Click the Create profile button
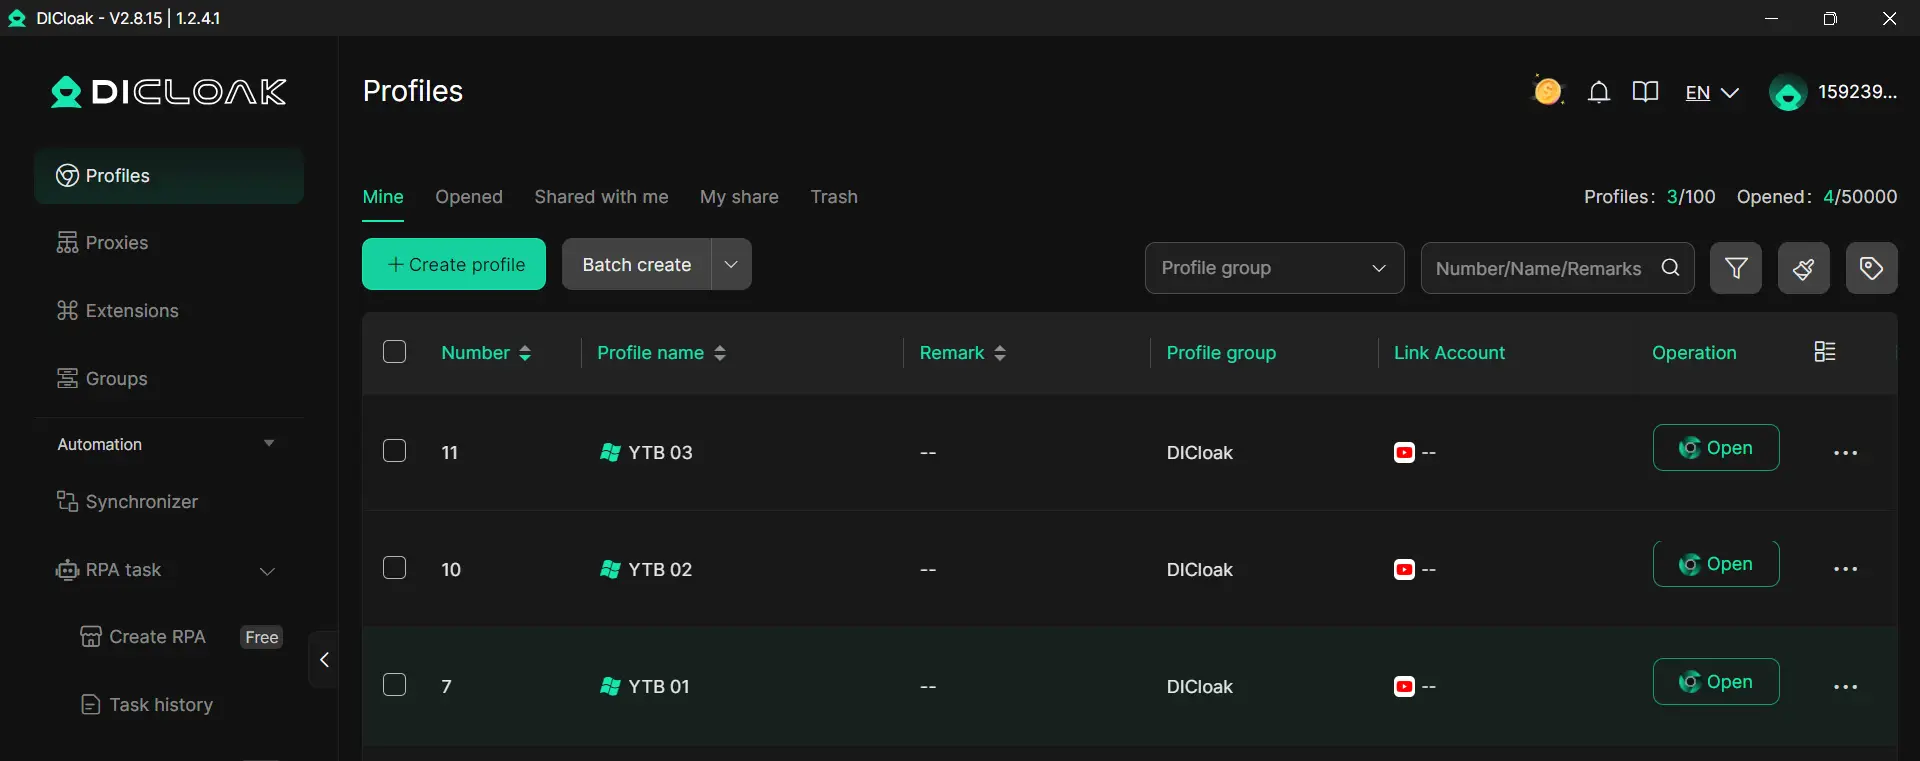1920x761 pixels. (454, 264)
